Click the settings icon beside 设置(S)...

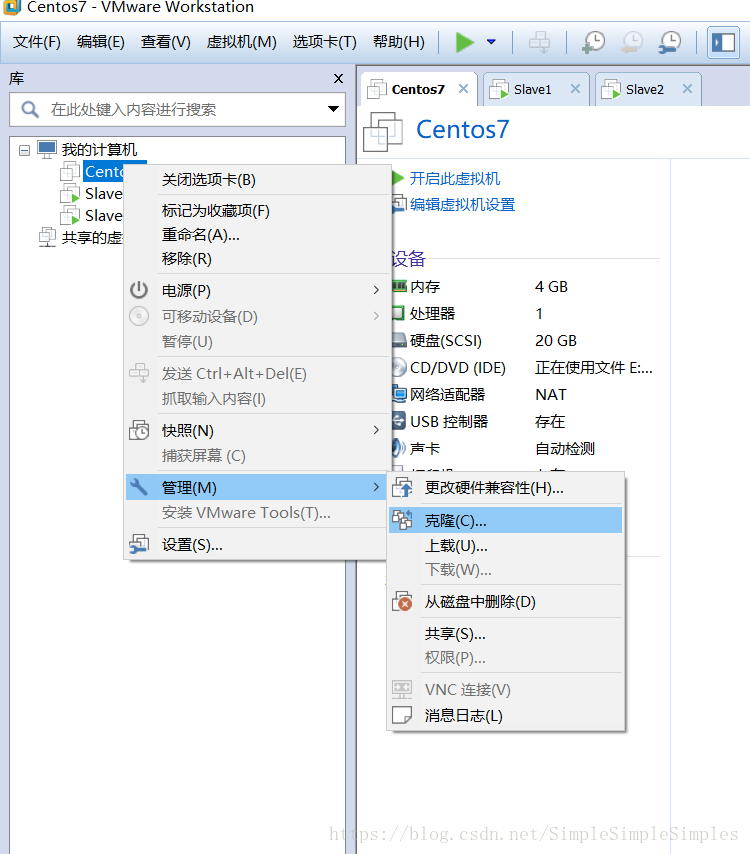(x=139, y=544)
